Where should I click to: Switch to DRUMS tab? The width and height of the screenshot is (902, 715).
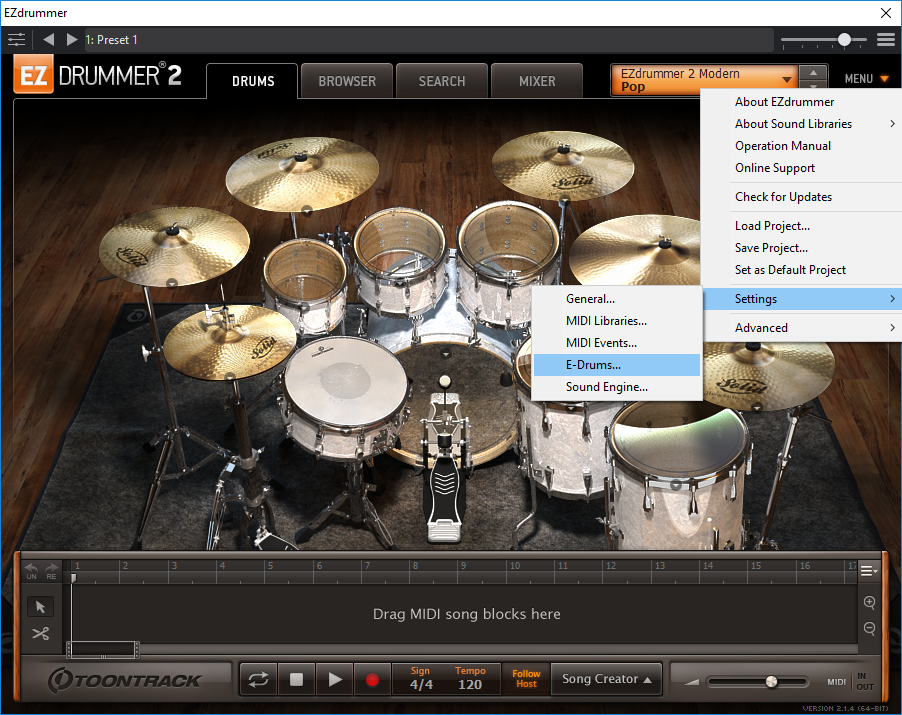coord(253,81)
